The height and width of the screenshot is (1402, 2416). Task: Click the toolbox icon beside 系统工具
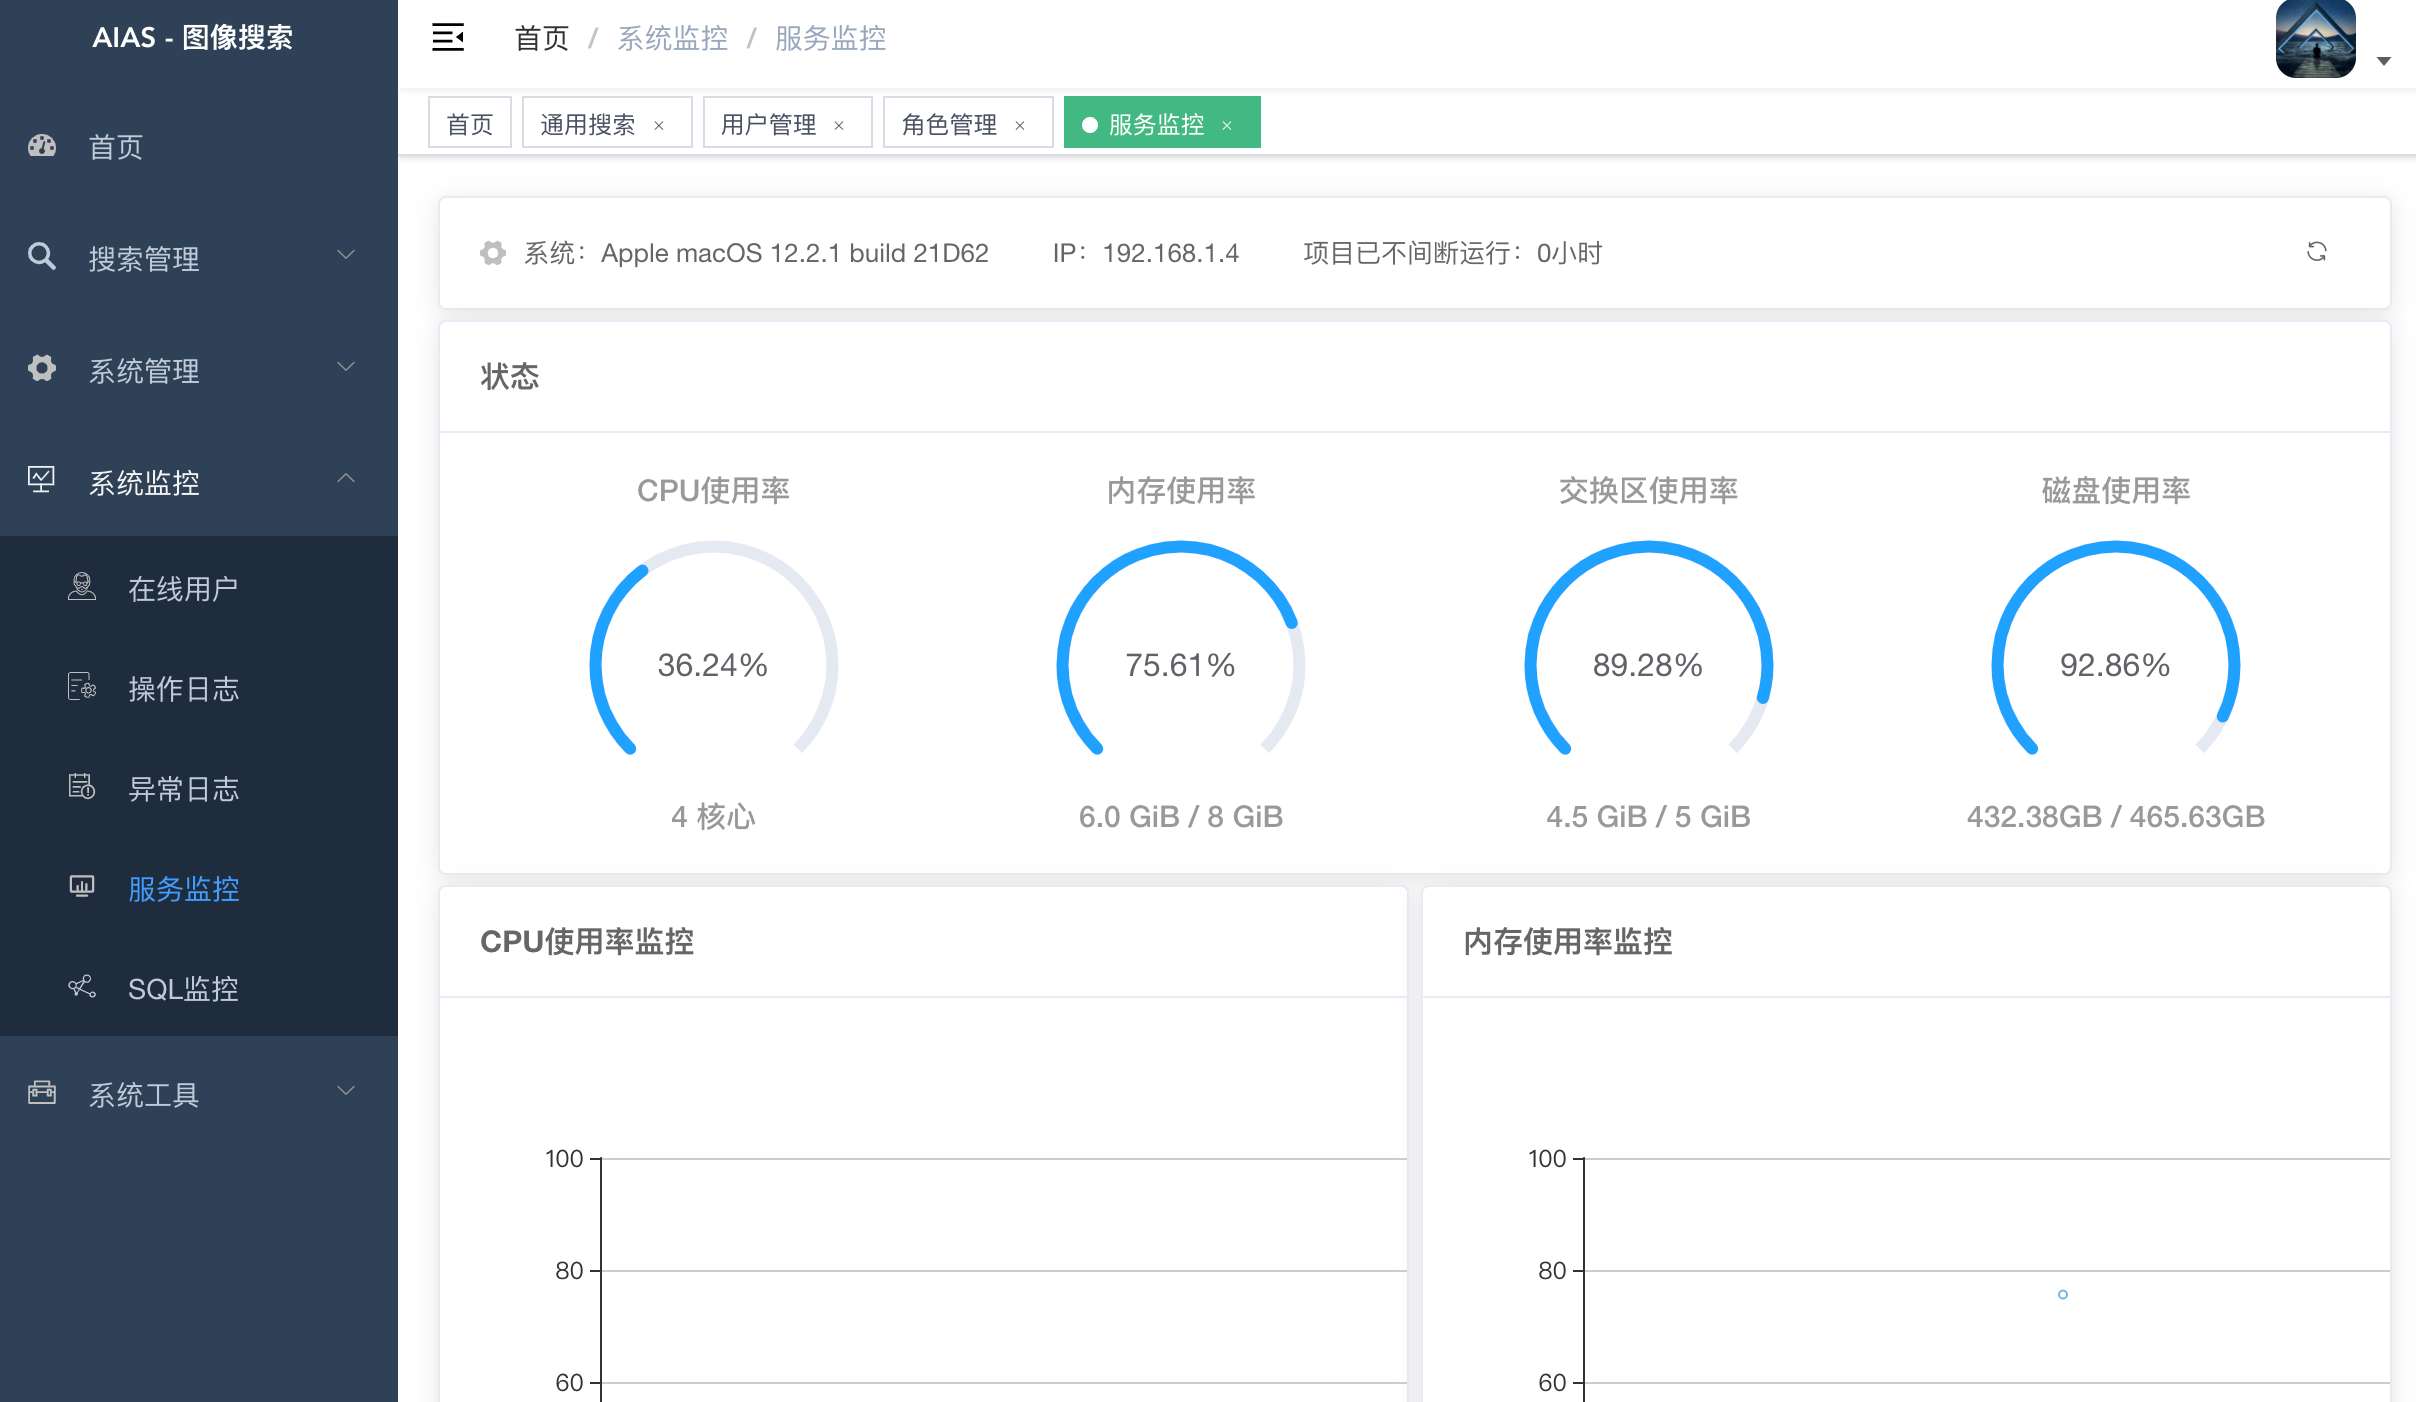42,1093
